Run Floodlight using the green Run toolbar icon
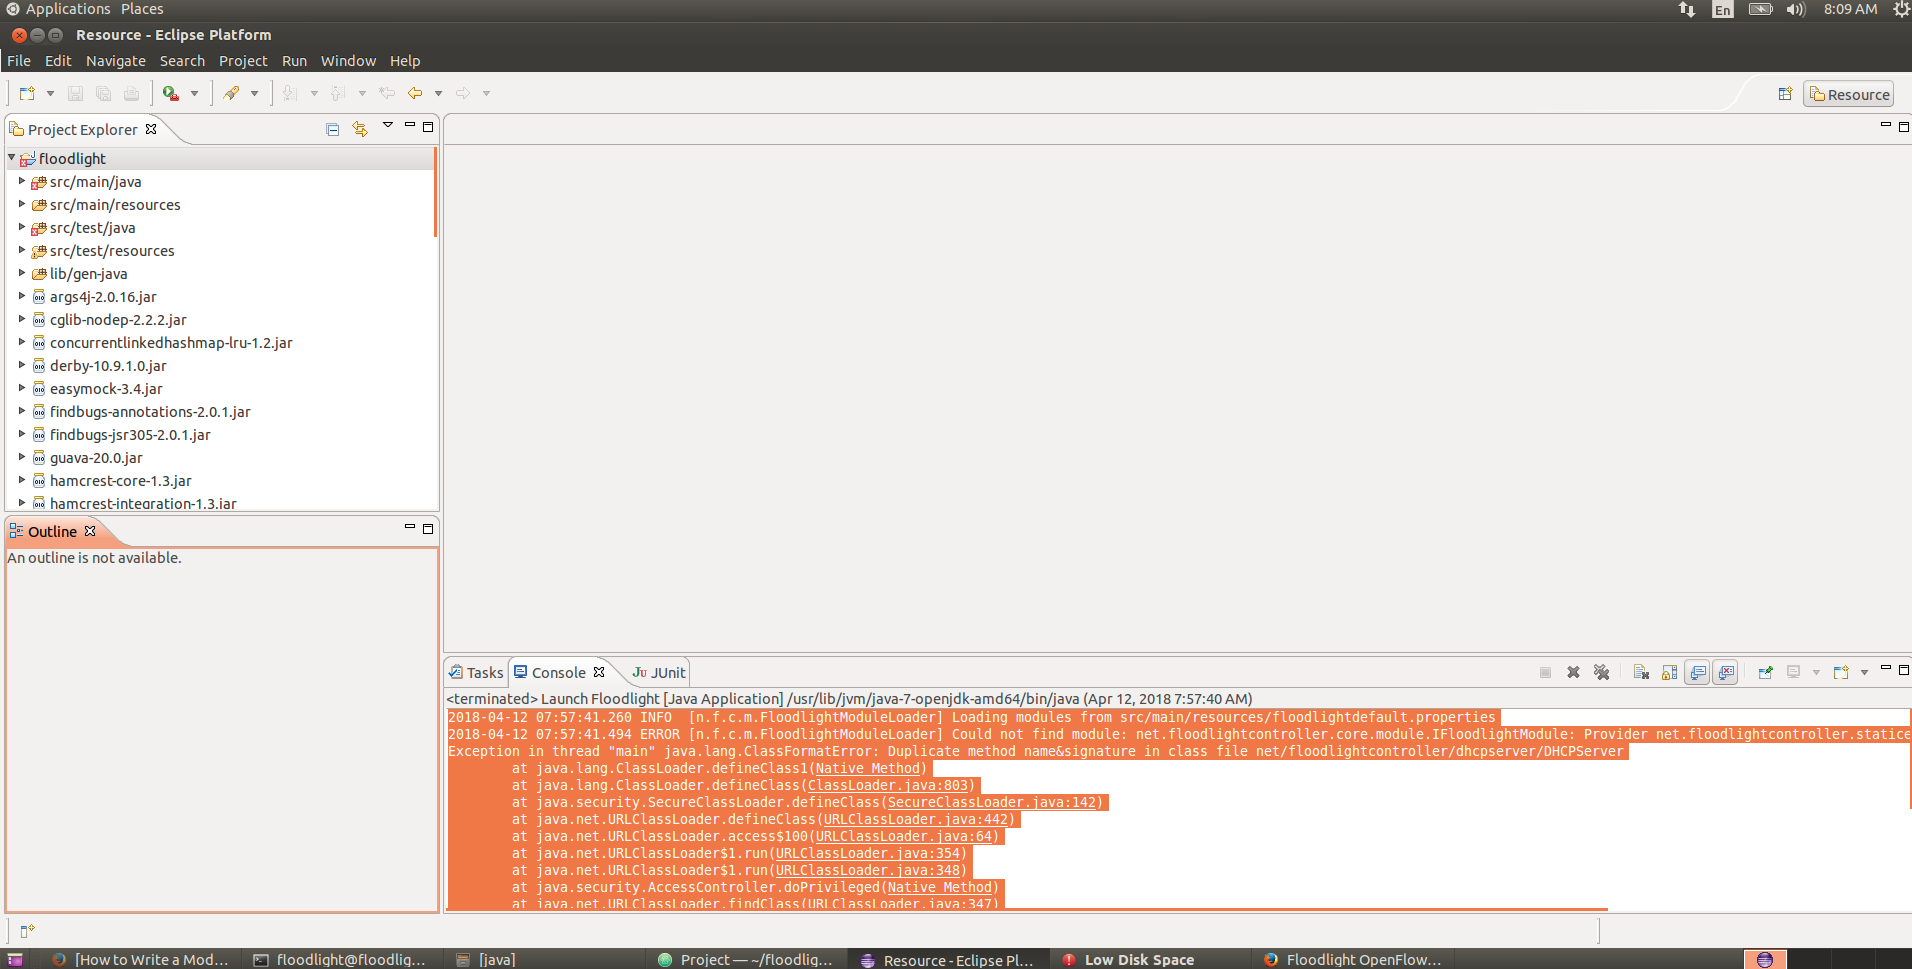 [170, 93]
